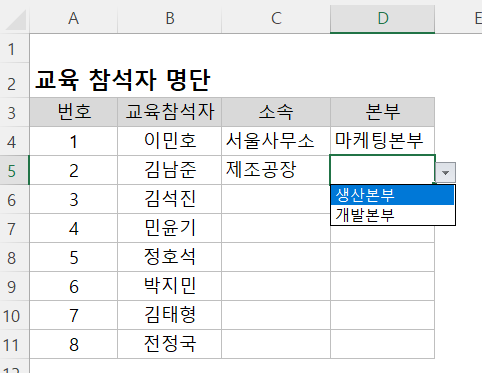Image resolution: width=482 pixels, height=373 pixels.
Task: Select the cell containing 정호석
Action: [x=170, y=257]
